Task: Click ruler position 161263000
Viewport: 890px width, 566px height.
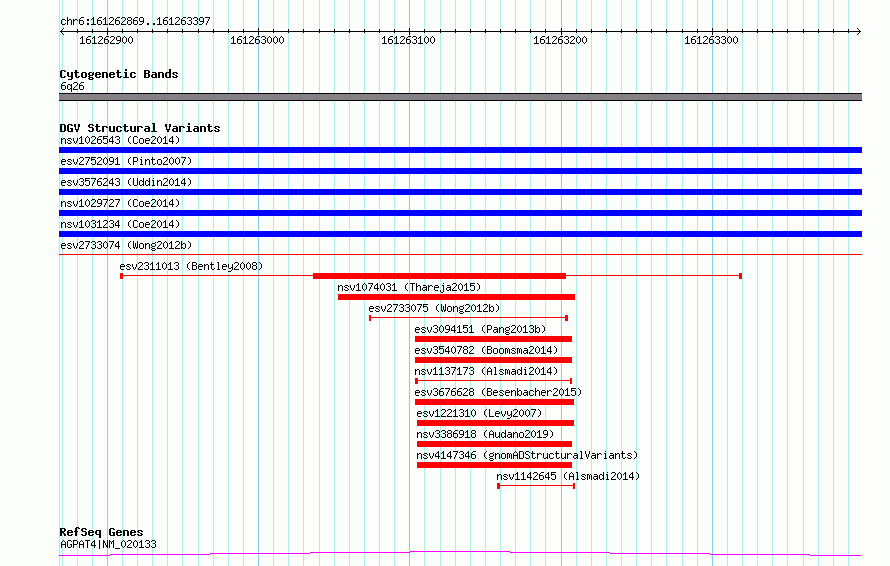Action: (x=257, y=40)
